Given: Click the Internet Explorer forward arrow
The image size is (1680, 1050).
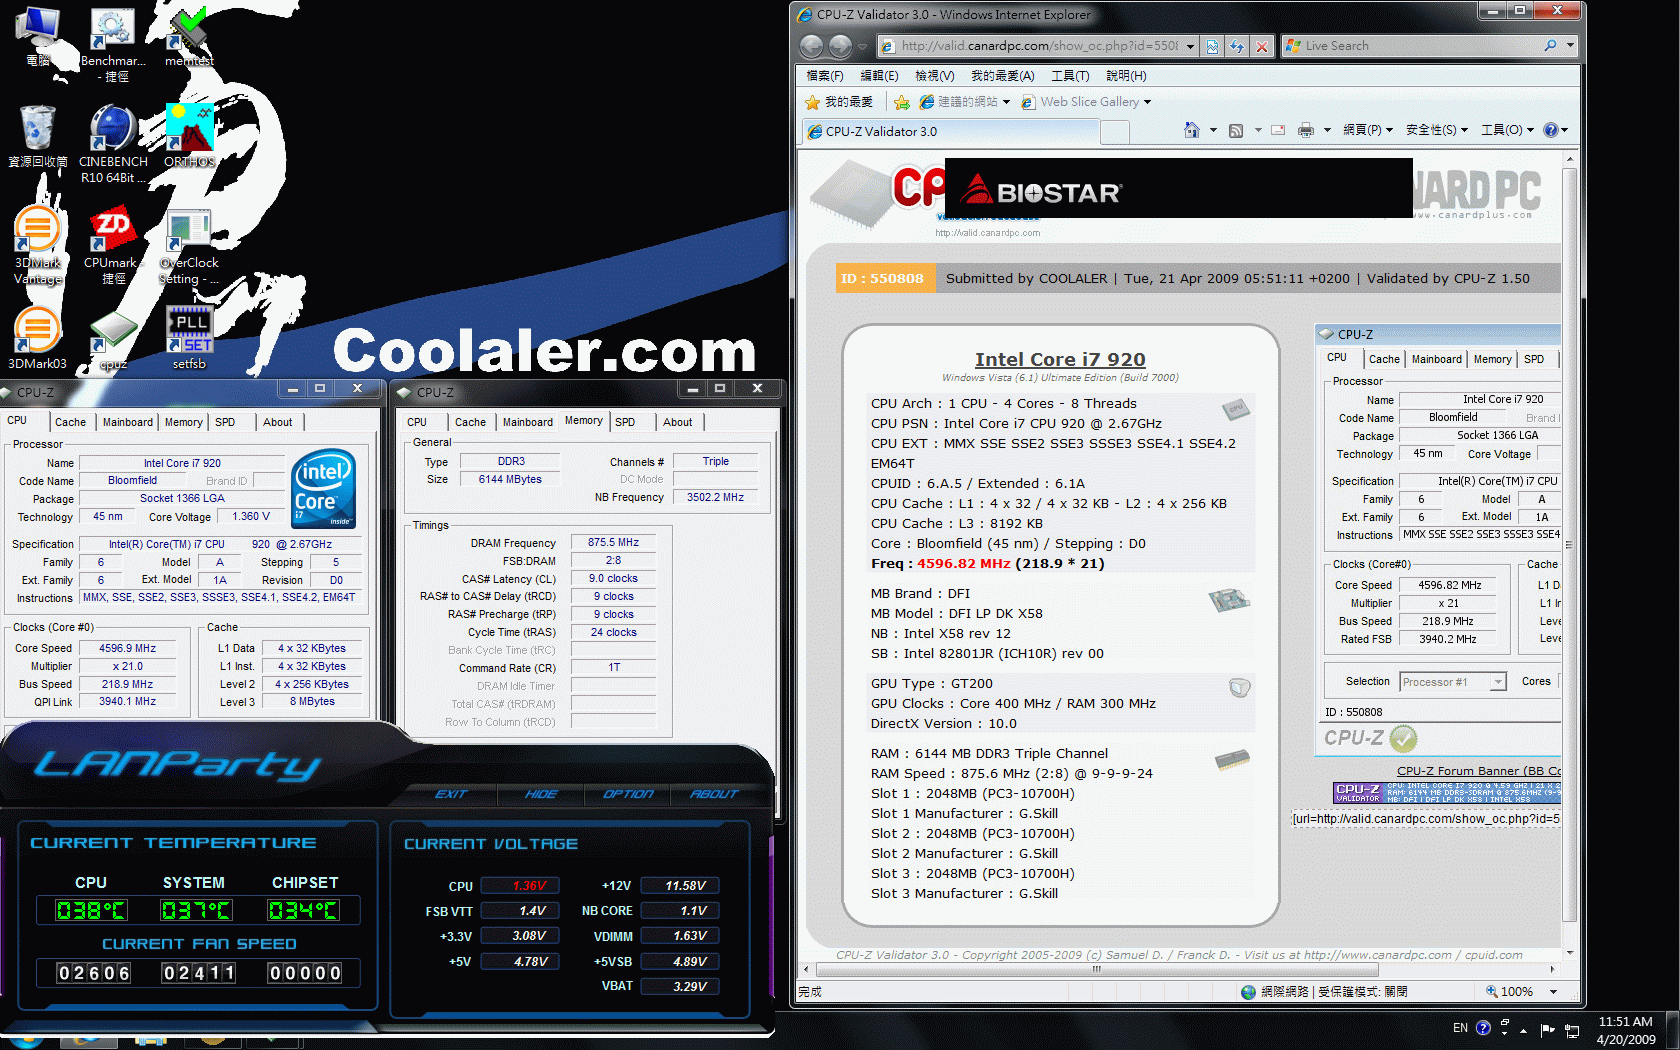Looking at the screenshot, I should pyautogui.click(x=840, y=46).
